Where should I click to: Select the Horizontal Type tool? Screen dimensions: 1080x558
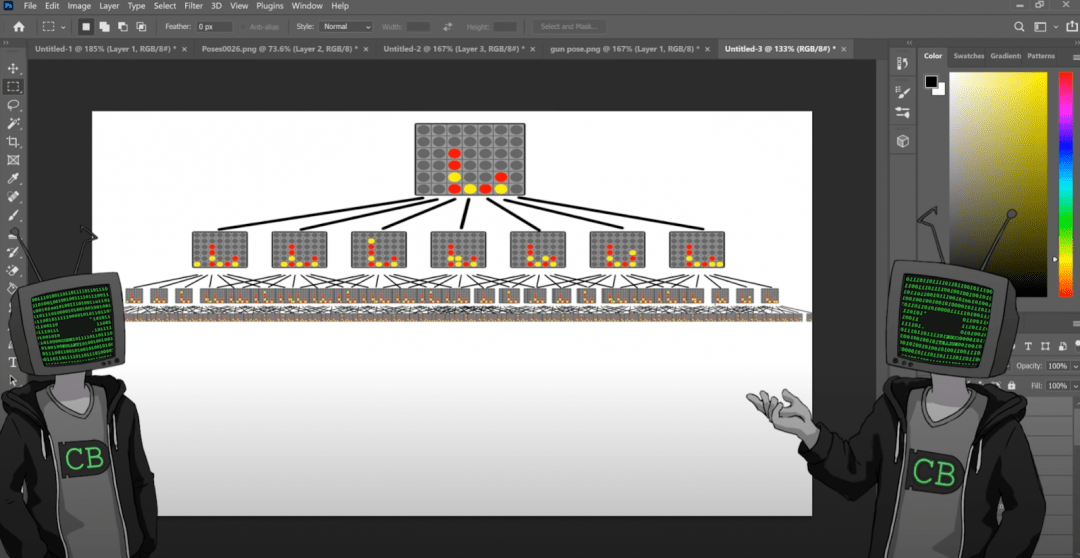(x=14, y=362)
